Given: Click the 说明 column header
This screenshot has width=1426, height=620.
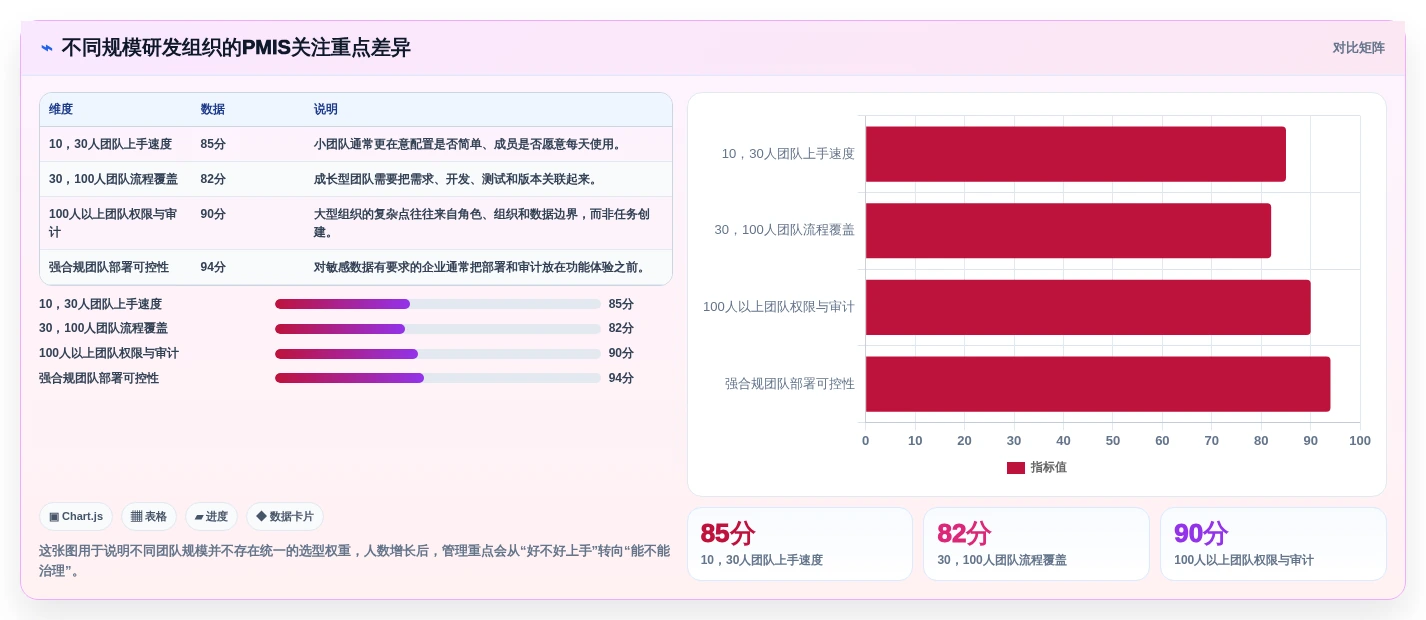Looking at the screenshot, I should [x=326, y=109].
